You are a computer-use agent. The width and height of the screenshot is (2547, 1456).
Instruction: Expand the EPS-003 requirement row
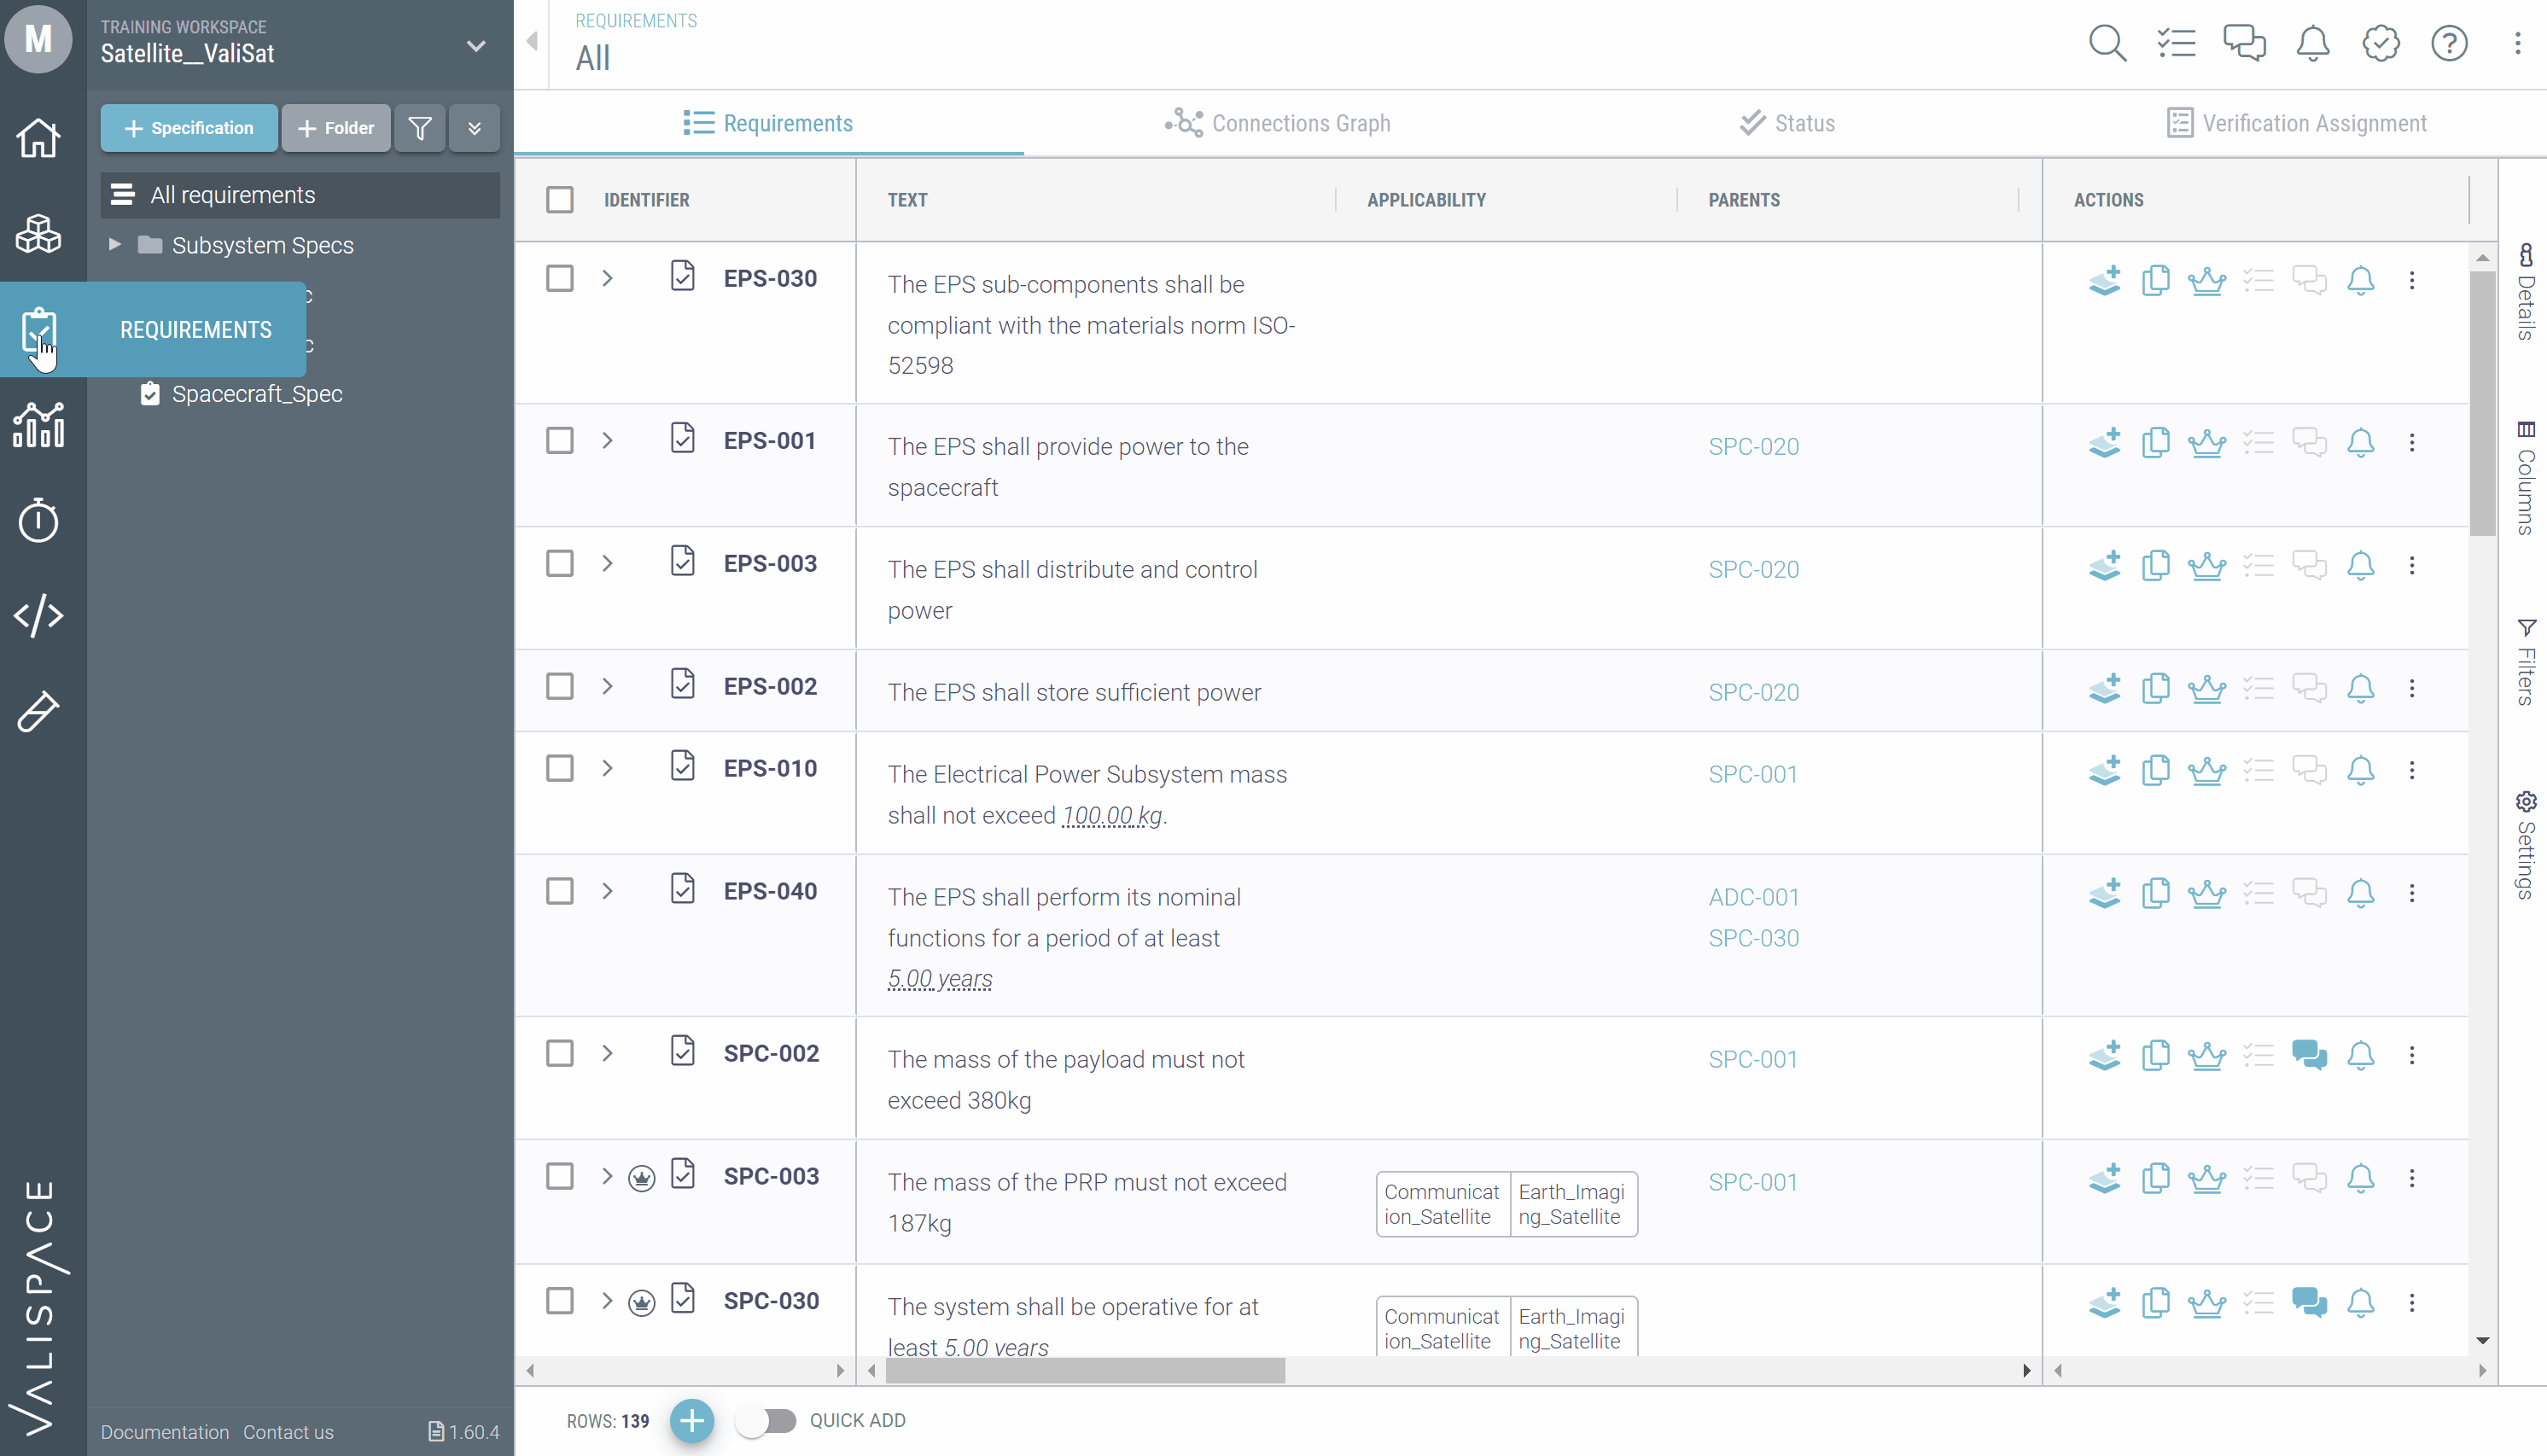[x=607, y=564]
